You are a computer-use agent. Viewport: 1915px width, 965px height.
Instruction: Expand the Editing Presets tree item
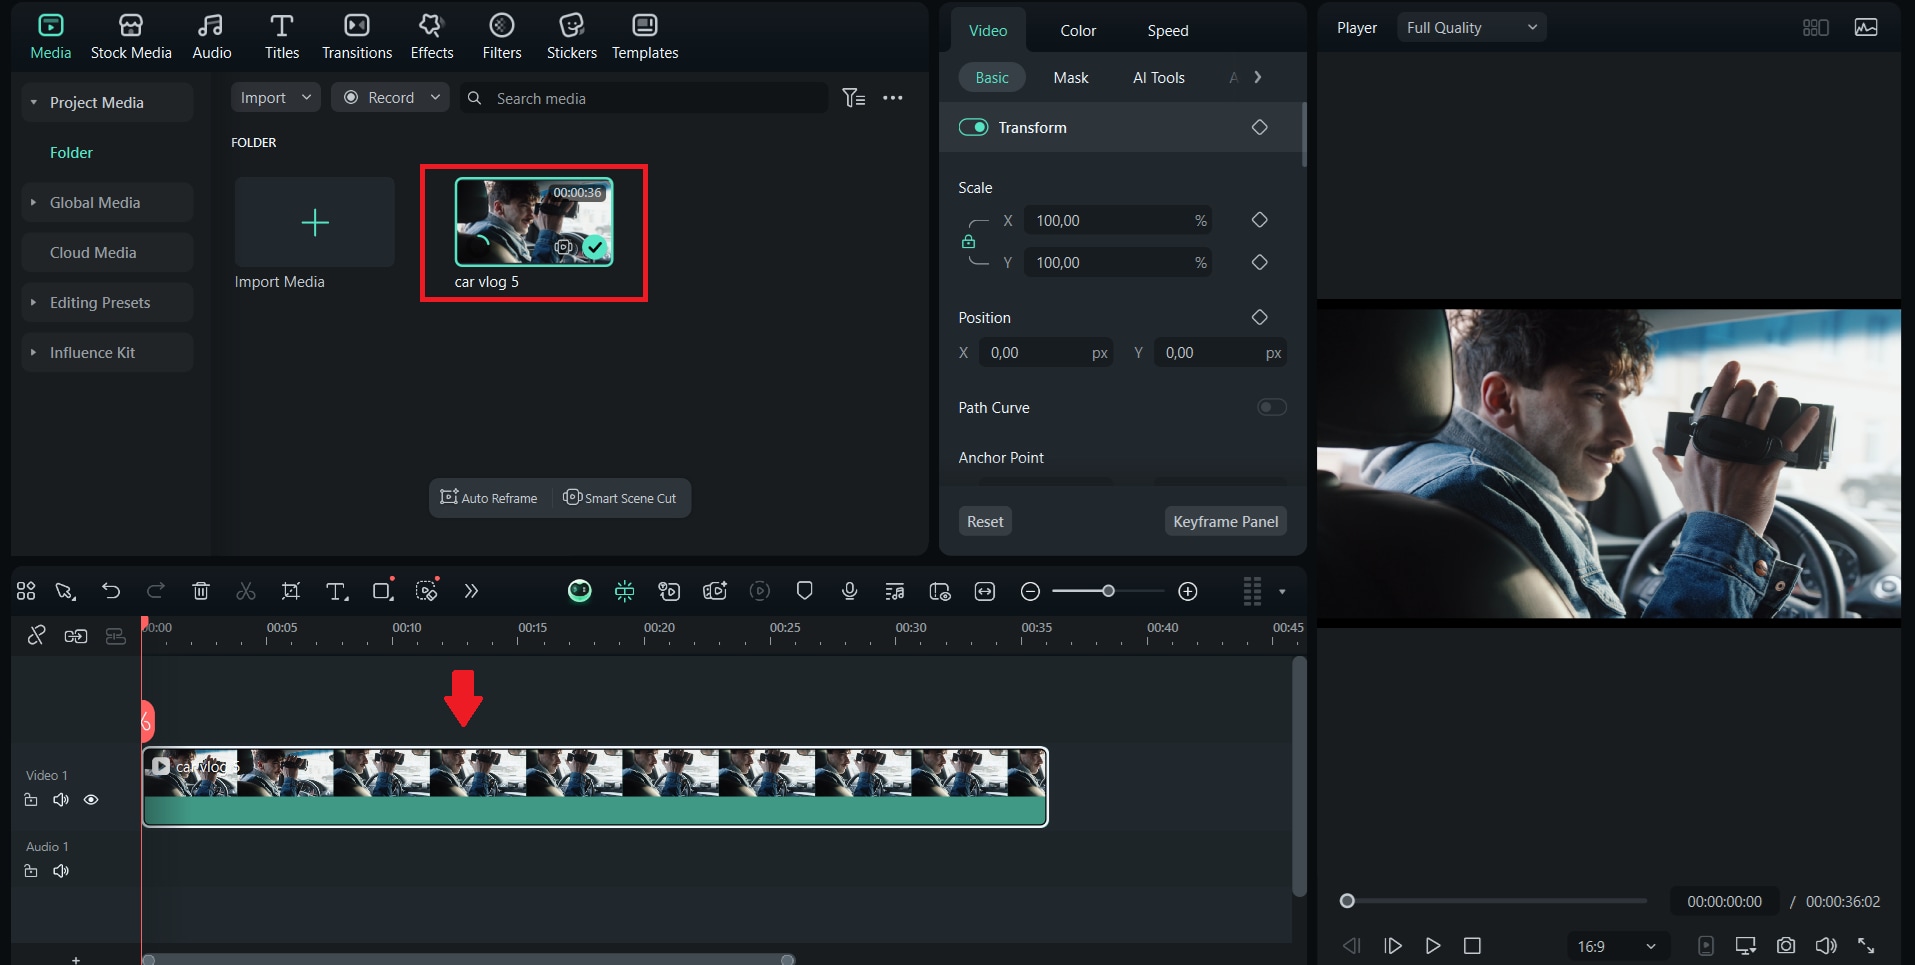34,302
